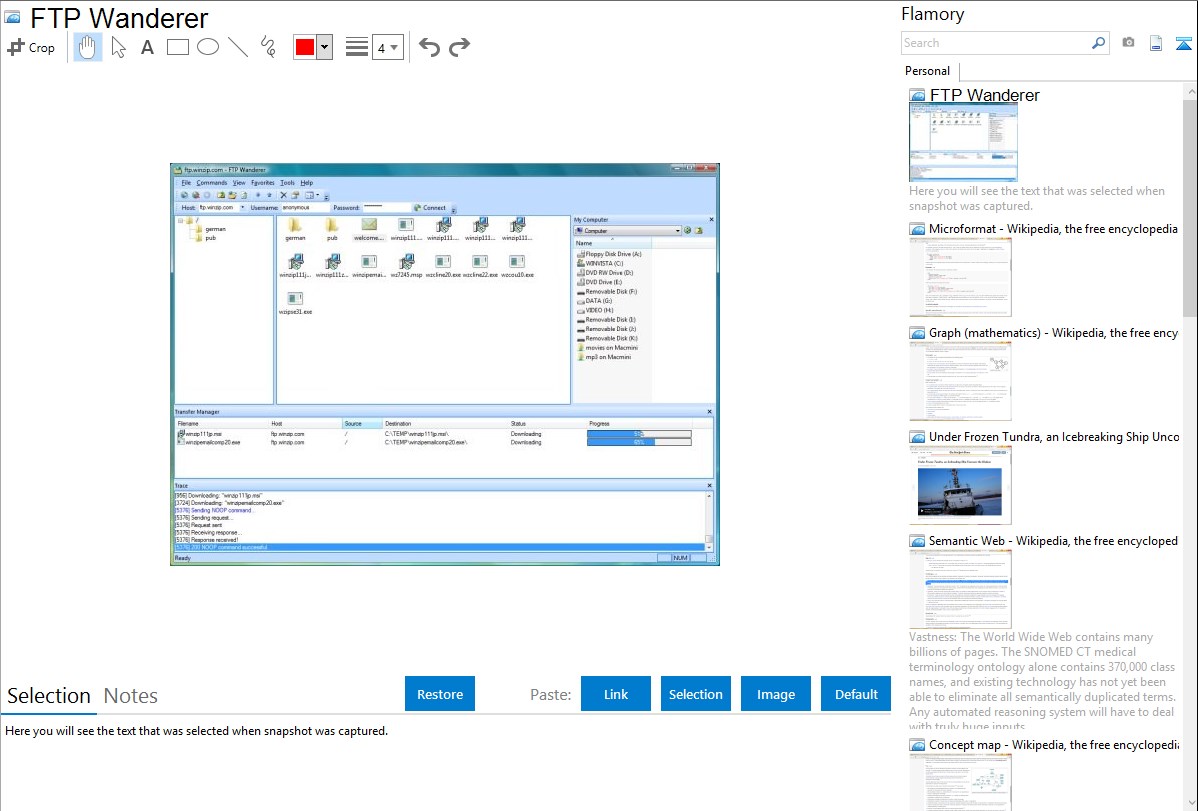Focus the Flamory Search field
Screen dimensions: 1198x811
tap(995, 43)
